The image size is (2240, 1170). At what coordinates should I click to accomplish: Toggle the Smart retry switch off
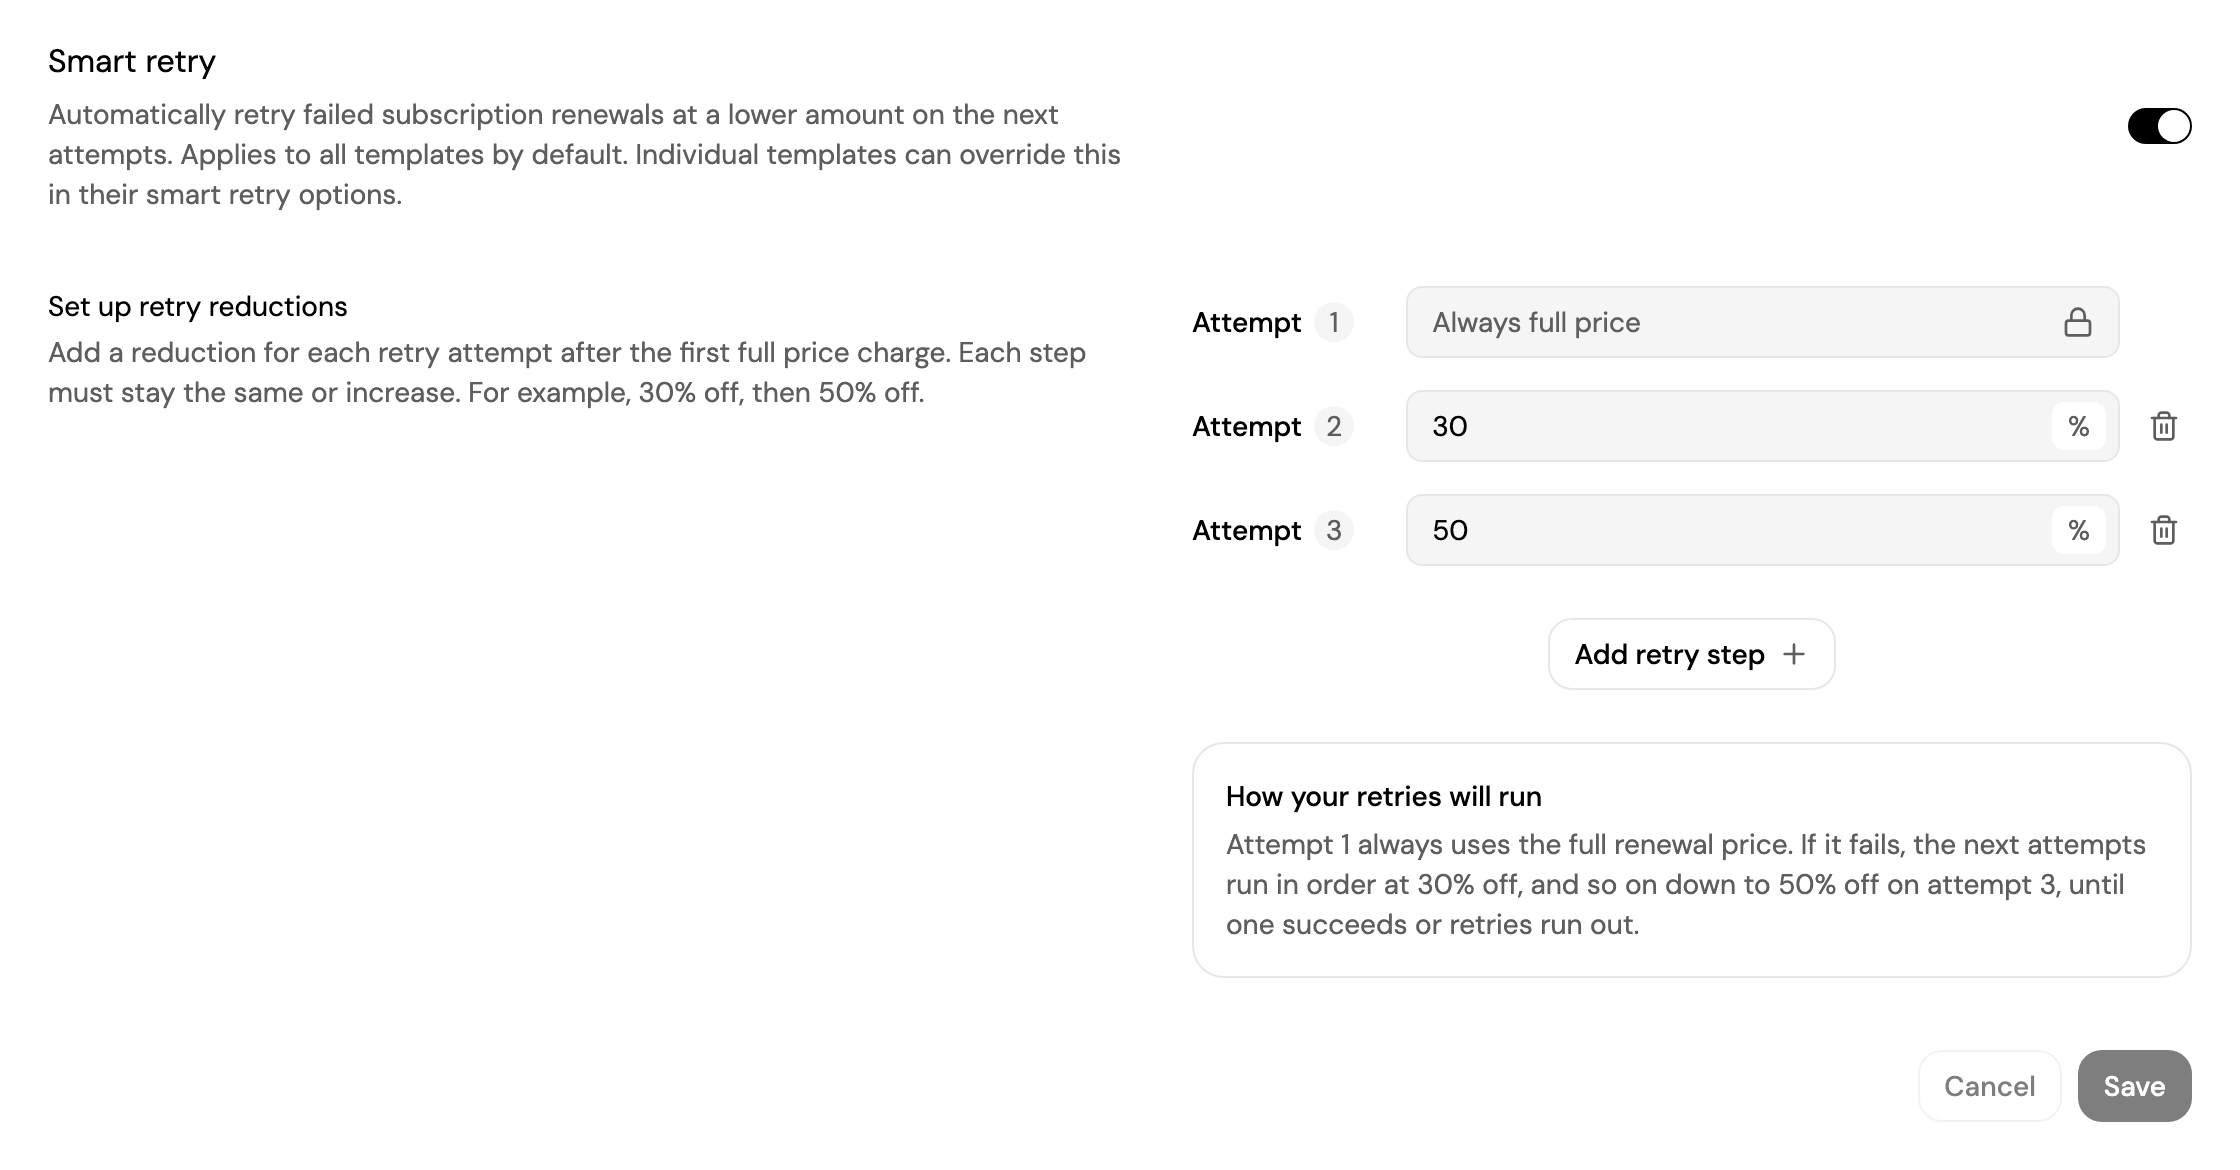tap(2159, 126)
